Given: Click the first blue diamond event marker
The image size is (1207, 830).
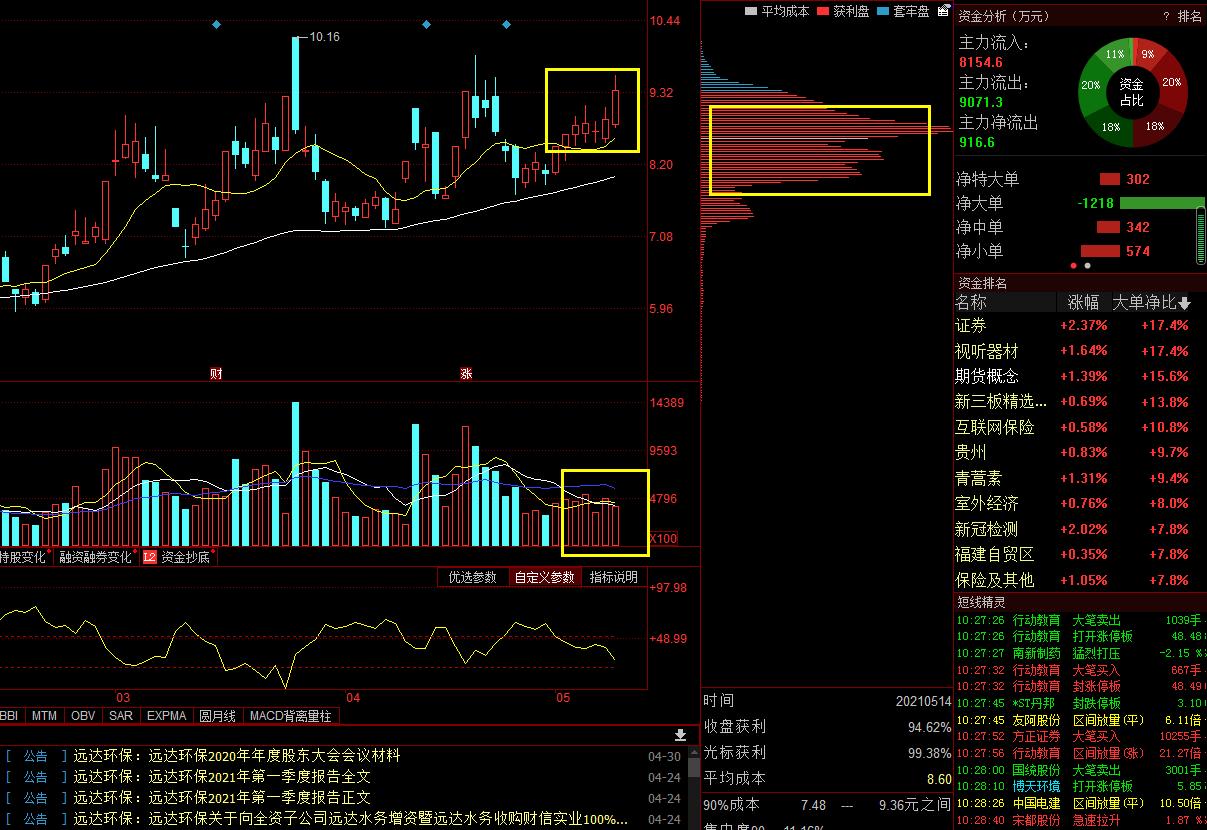Looking at the screenshot, I should 215,24.
